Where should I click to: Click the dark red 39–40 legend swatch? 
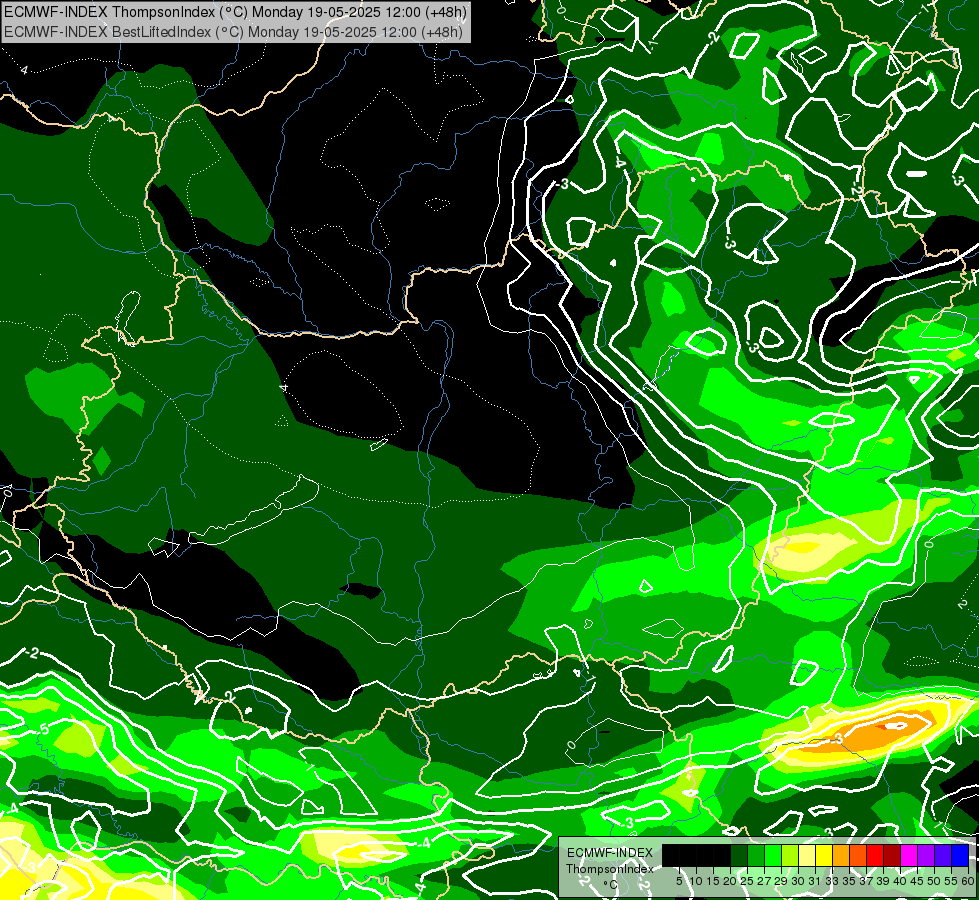(892, 855)
